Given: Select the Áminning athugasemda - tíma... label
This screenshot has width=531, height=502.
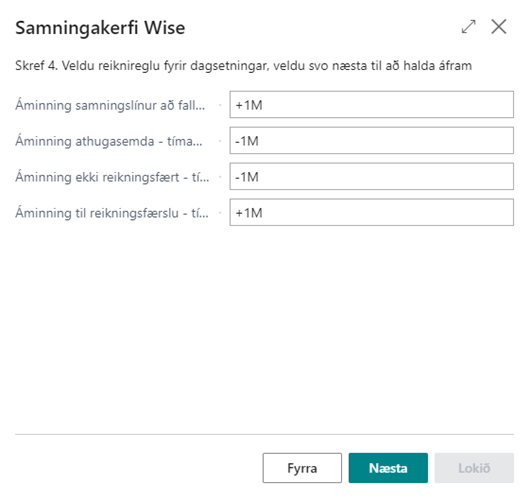Looking at the screenshot, I should (x=109, y=141).
